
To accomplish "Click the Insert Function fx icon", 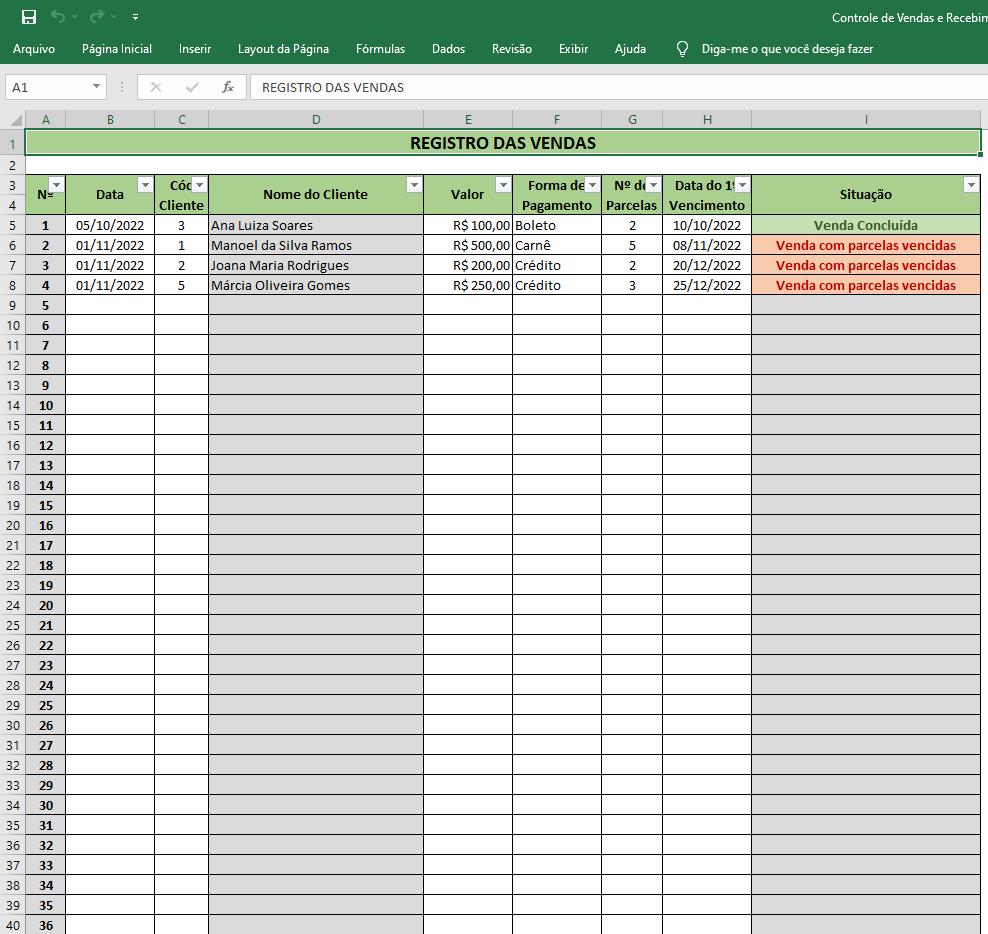I will point(228,87).
